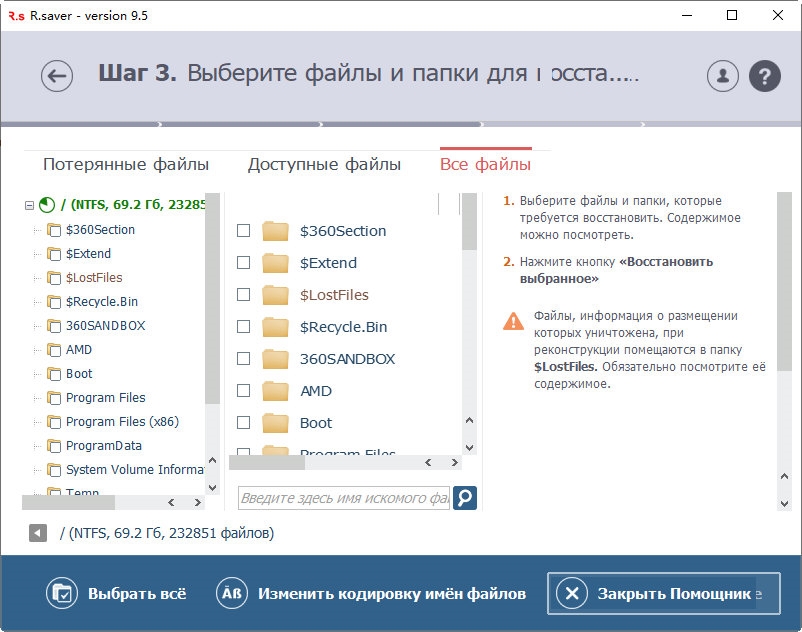
Task: Switch to Потерянные файлы tab
Action: click(126, 165)
